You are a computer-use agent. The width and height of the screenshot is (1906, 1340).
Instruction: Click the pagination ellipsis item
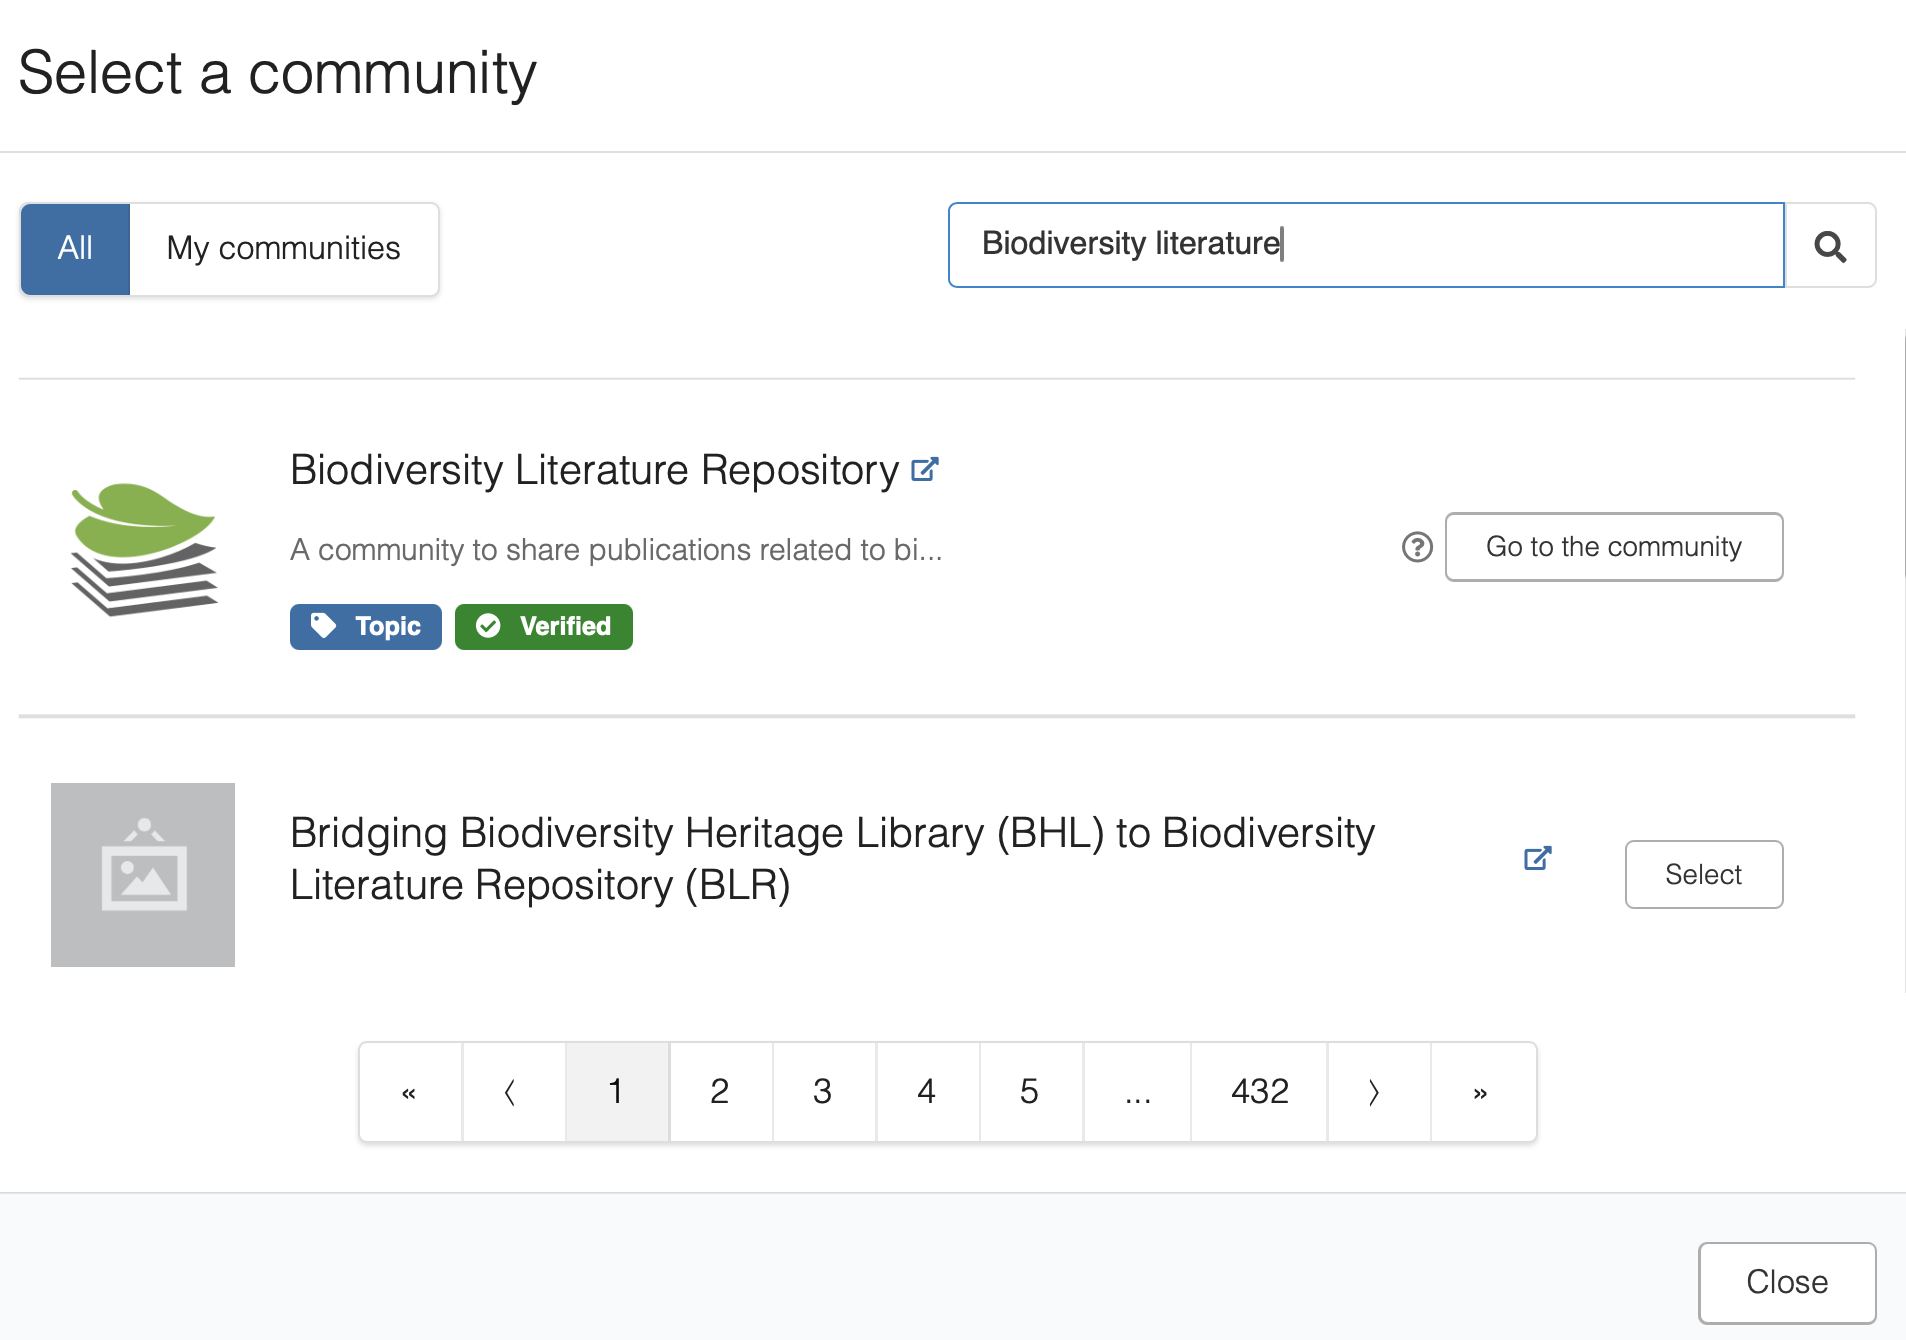coord(1137,1092)
